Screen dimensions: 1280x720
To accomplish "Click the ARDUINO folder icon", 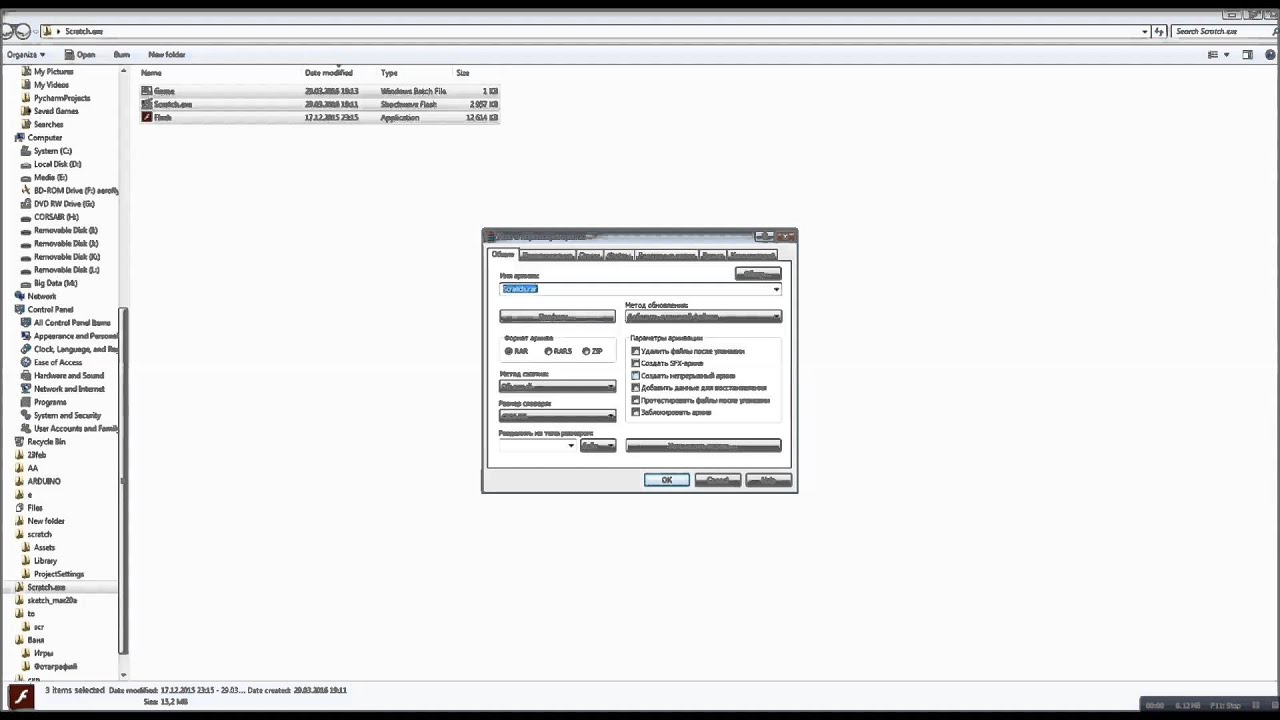I will 19,481.
